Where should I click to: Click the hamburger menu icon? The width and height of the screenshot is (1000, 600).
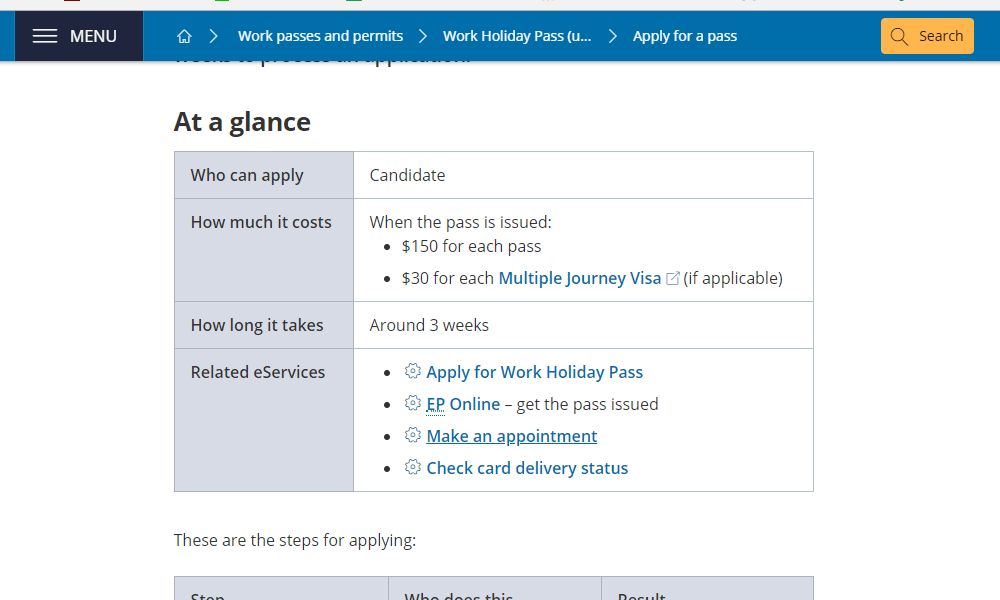pos(45,36)
